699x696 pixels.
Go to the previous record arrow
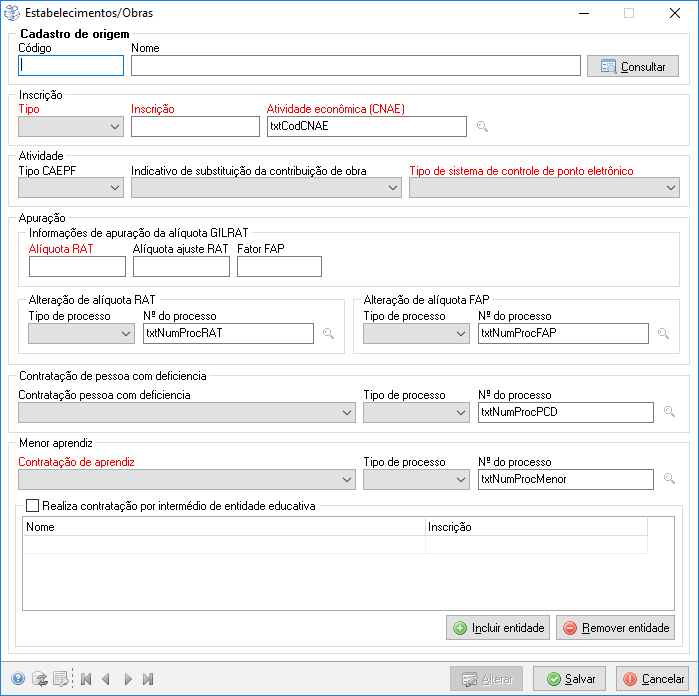click(106, 679)
